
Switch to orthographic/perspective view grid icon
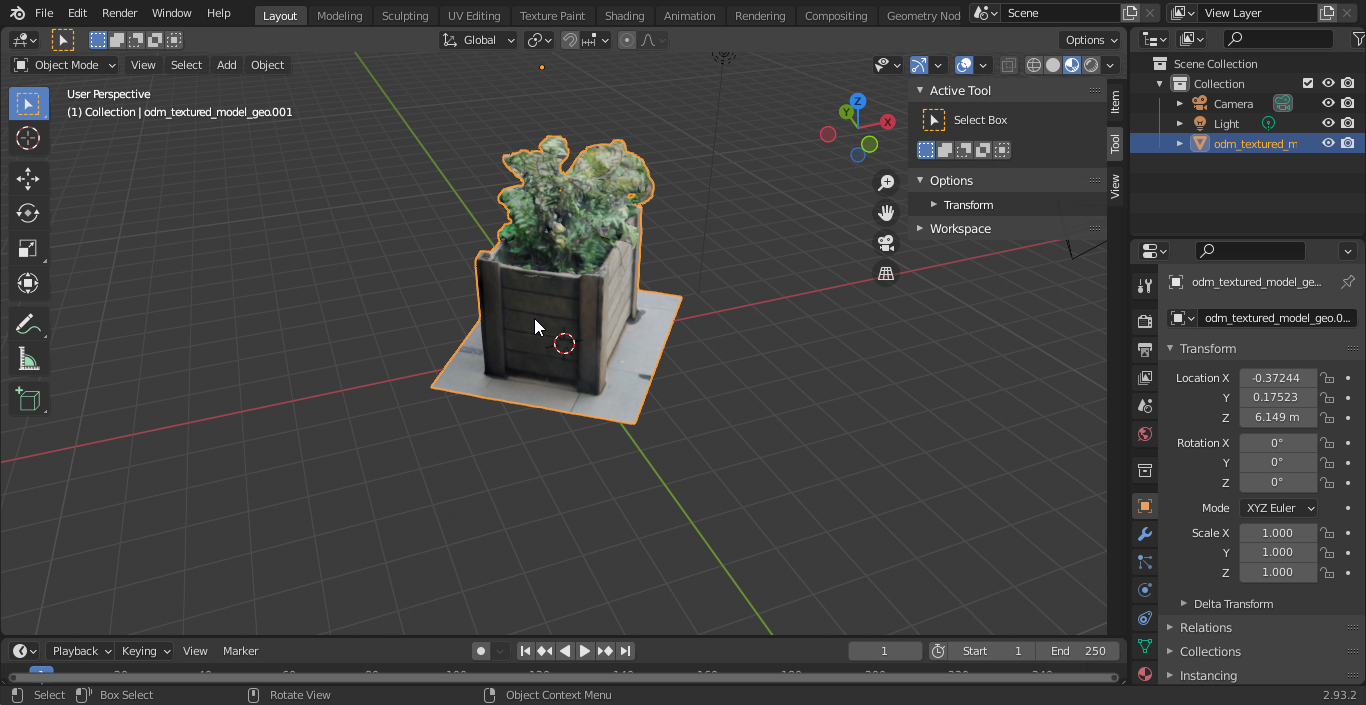pyautogui.click(x=885, y=273)
